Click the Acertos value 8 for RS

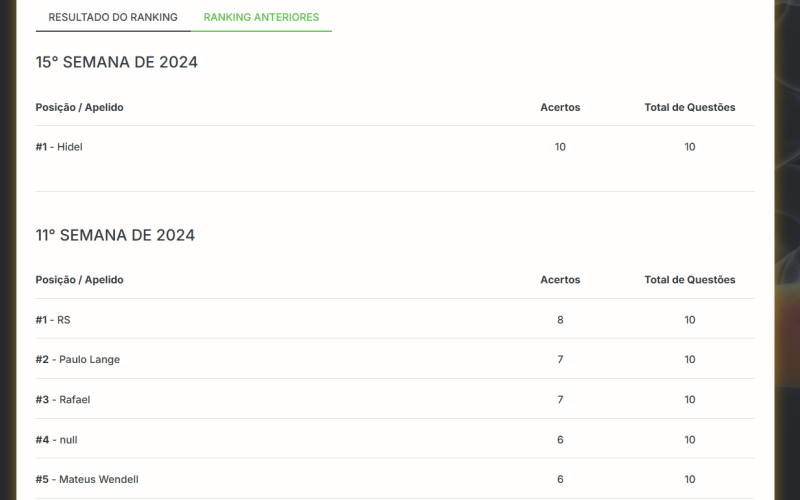point(560,320)
